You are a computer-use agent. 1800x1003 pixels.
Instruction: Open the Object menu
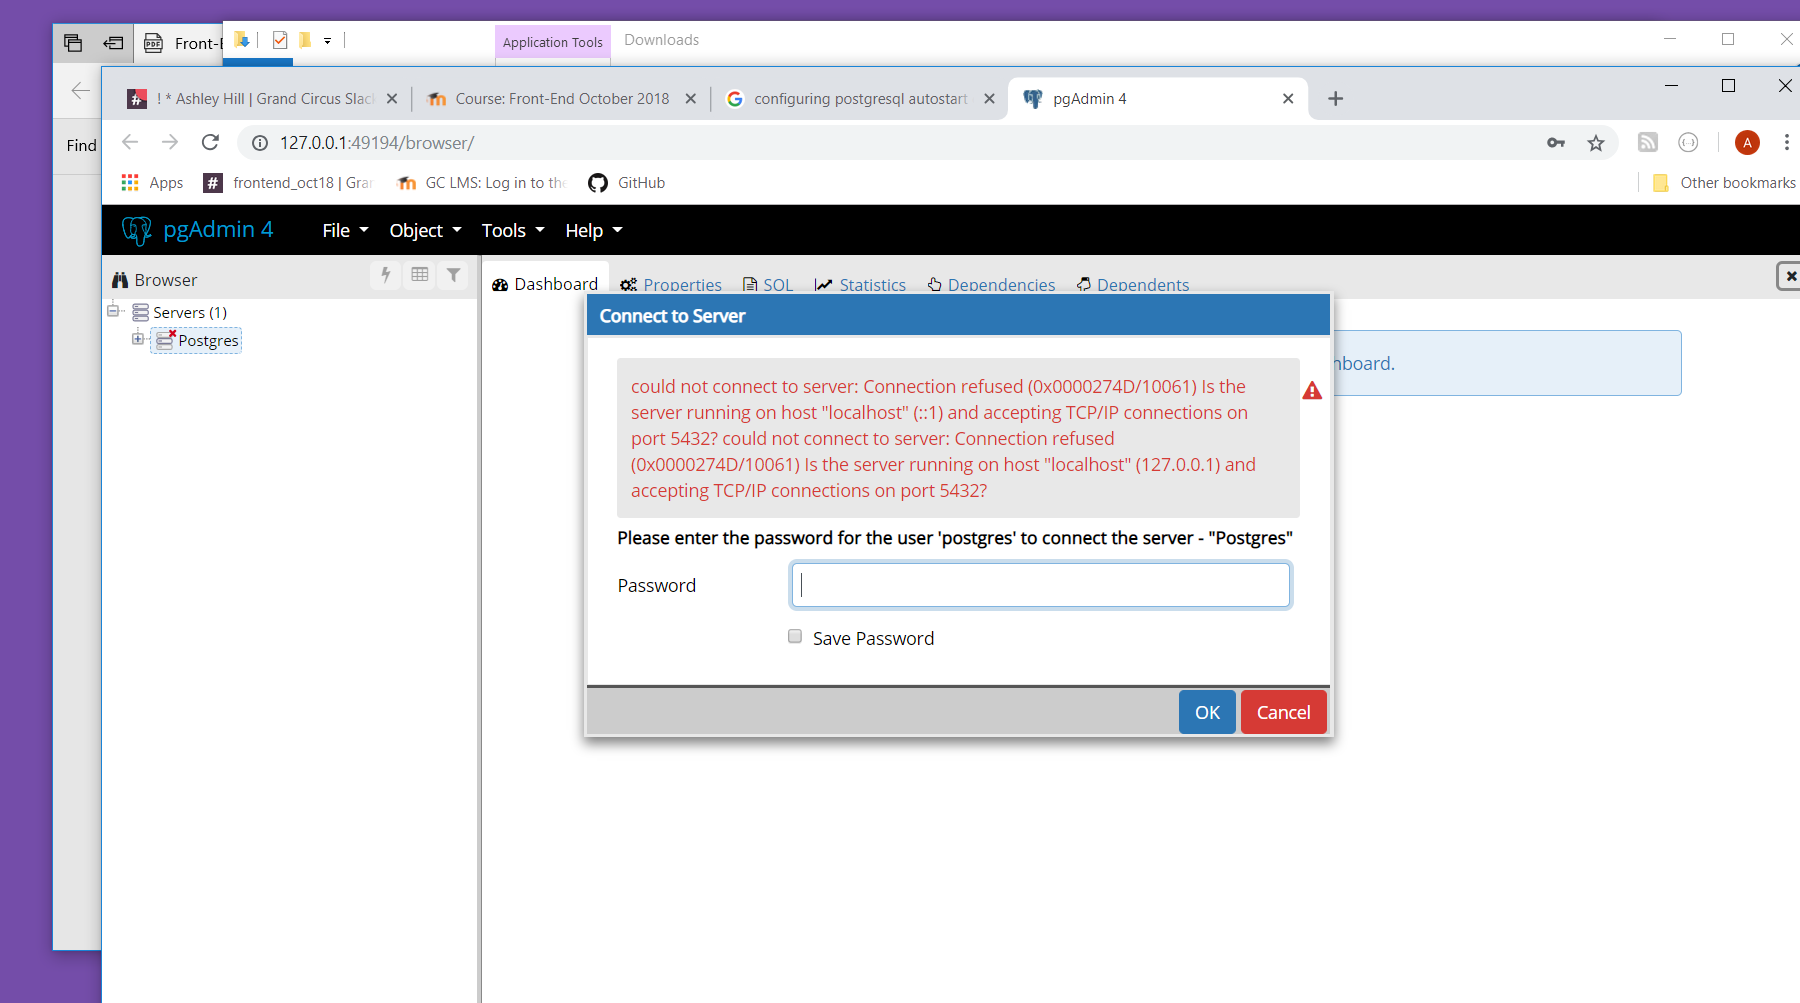pyautogui.click(x=425, y=231)
